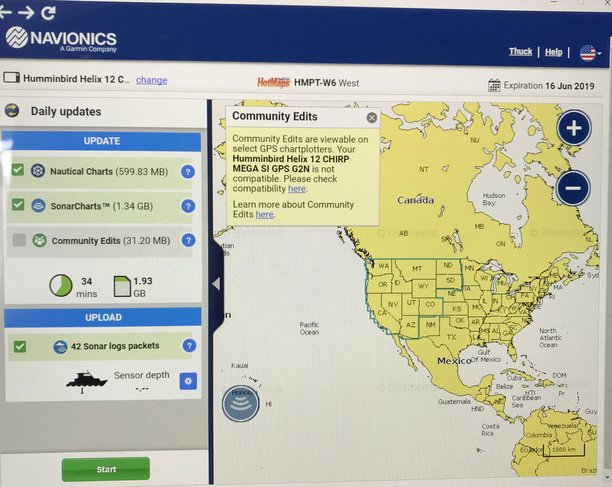
Task: Collapse the side panel with arrow handle
Action: 217,284
